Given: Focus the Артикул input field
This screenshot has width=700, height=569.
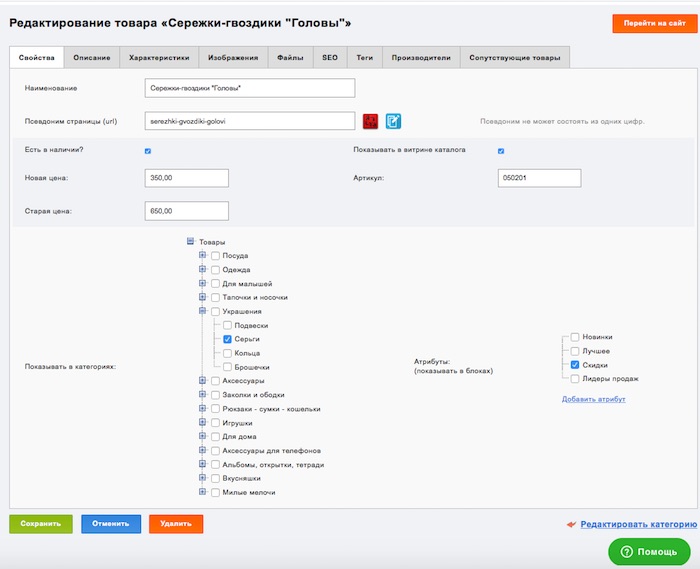Looking at the screenshot, I should coord(539,178).
